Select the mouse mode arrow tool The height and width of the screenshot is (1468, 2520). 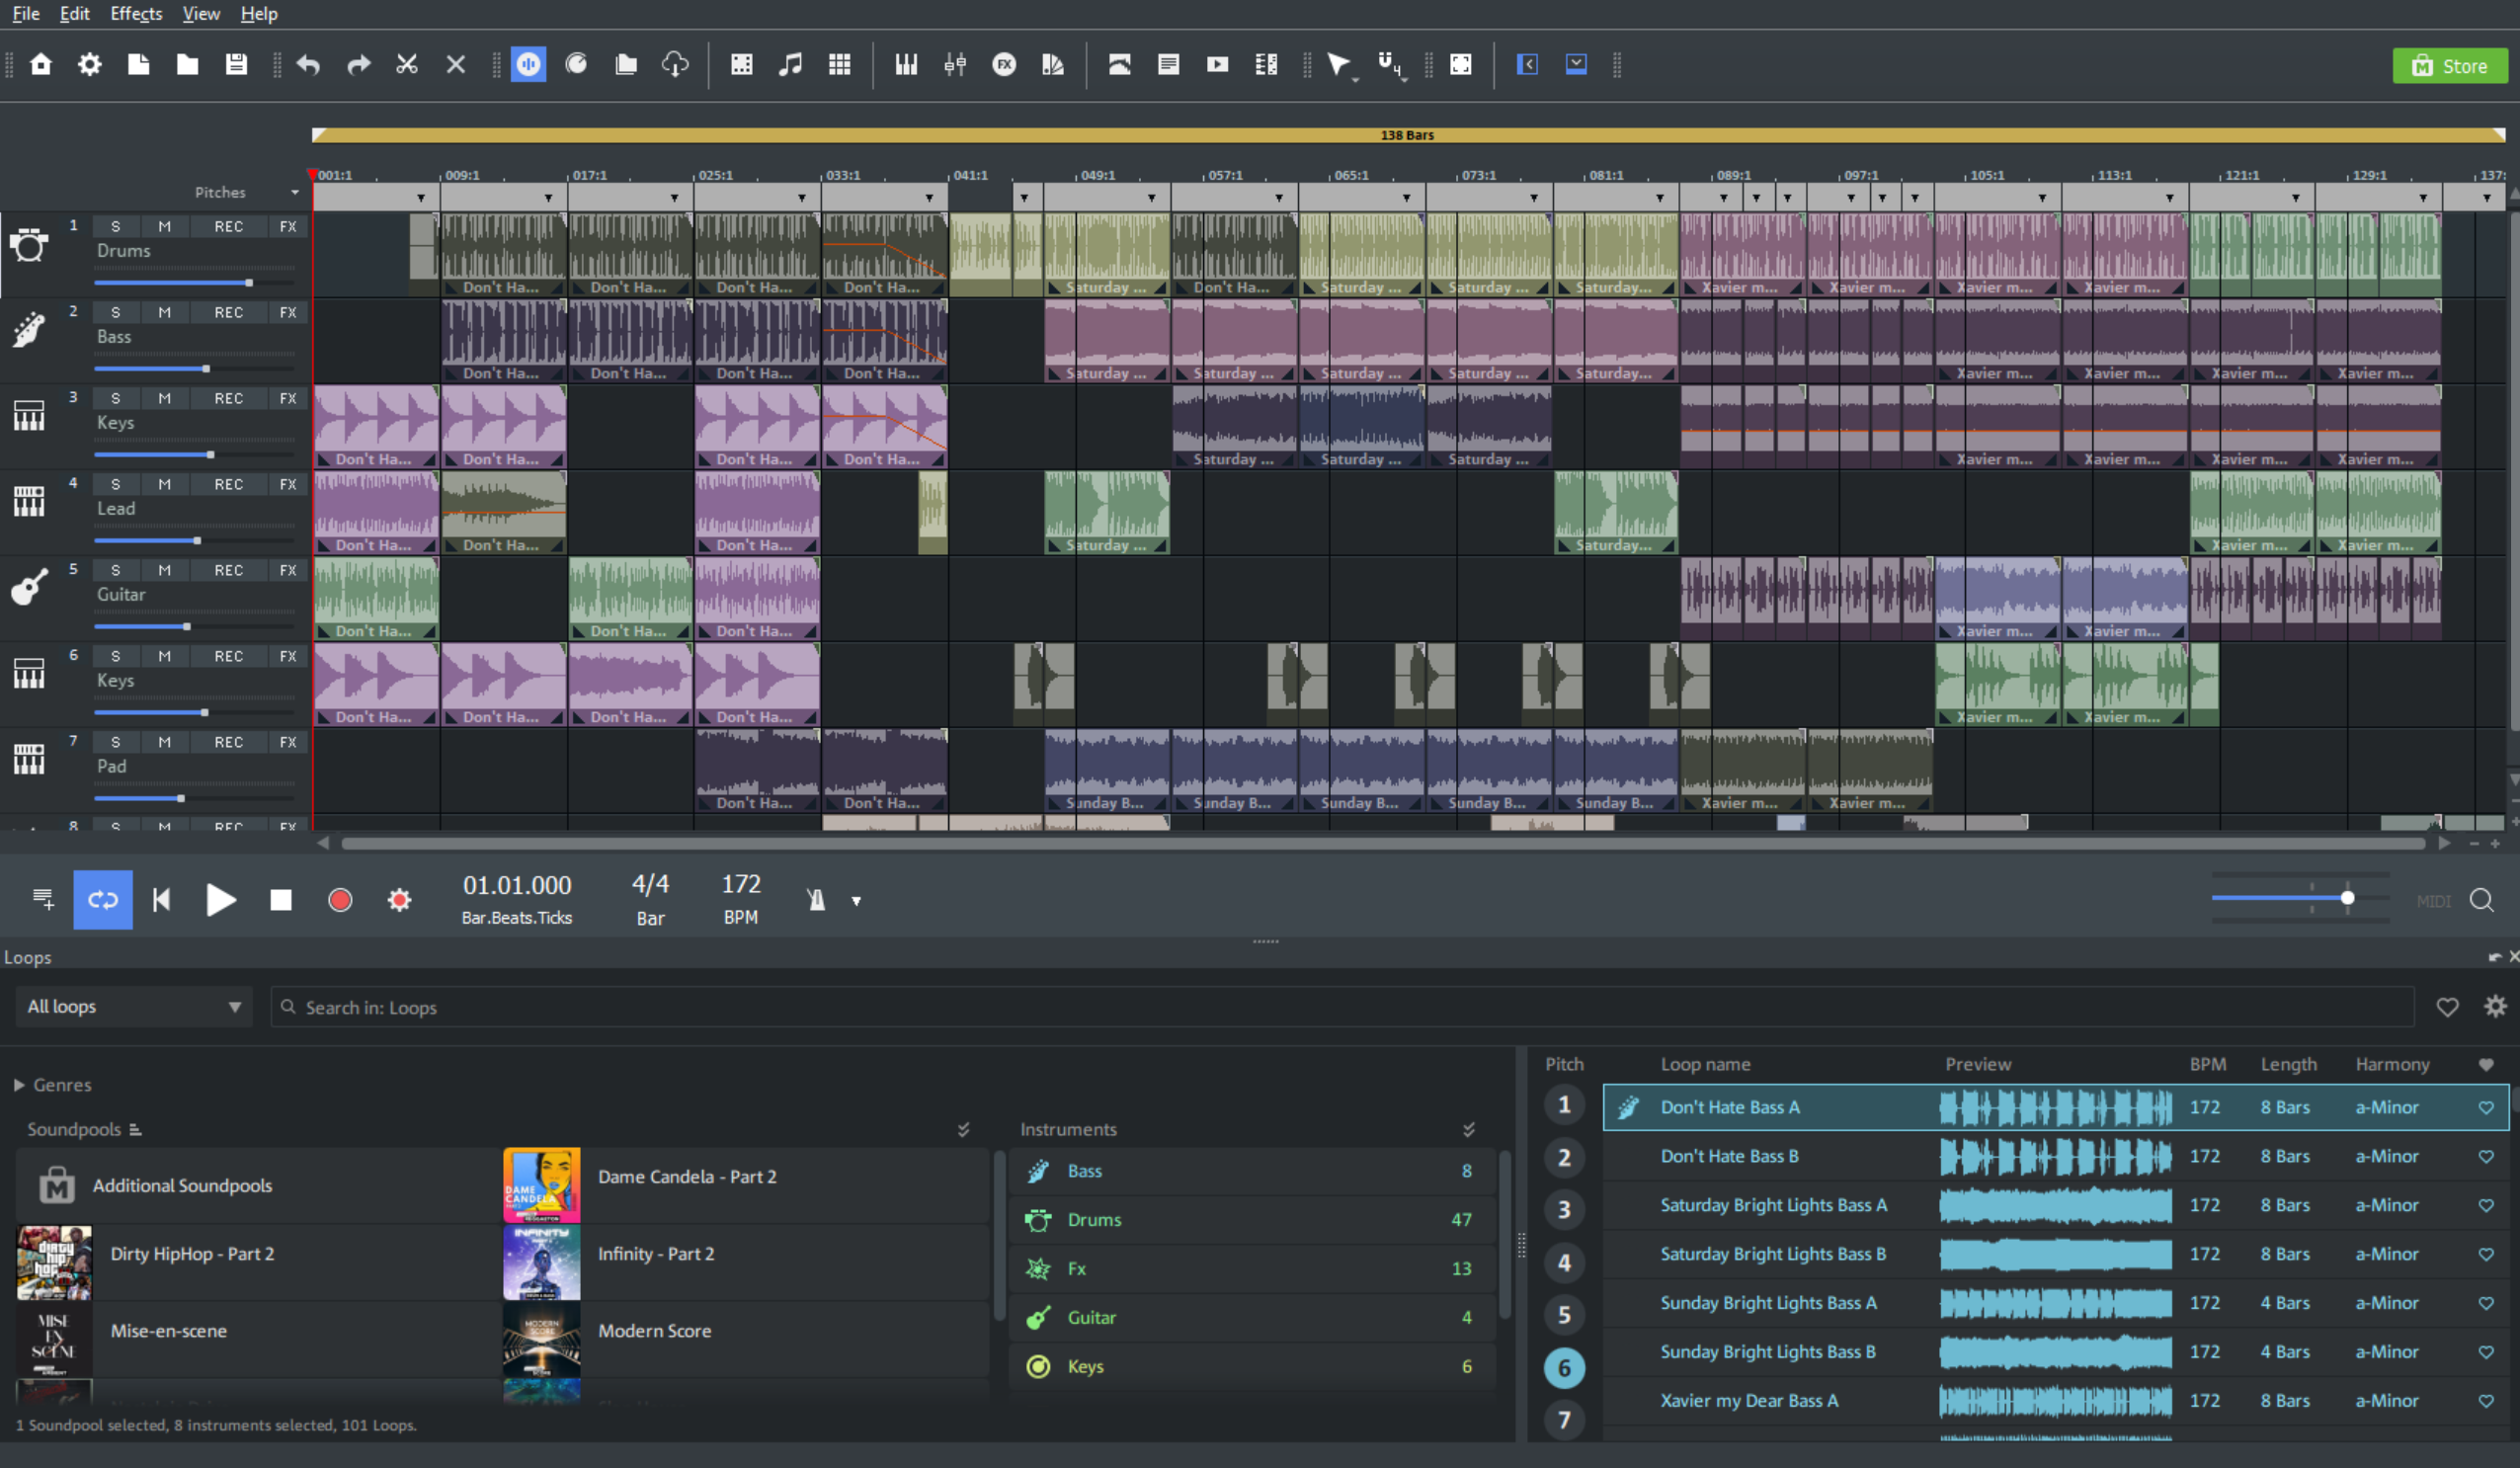[x=1340, y=64]
